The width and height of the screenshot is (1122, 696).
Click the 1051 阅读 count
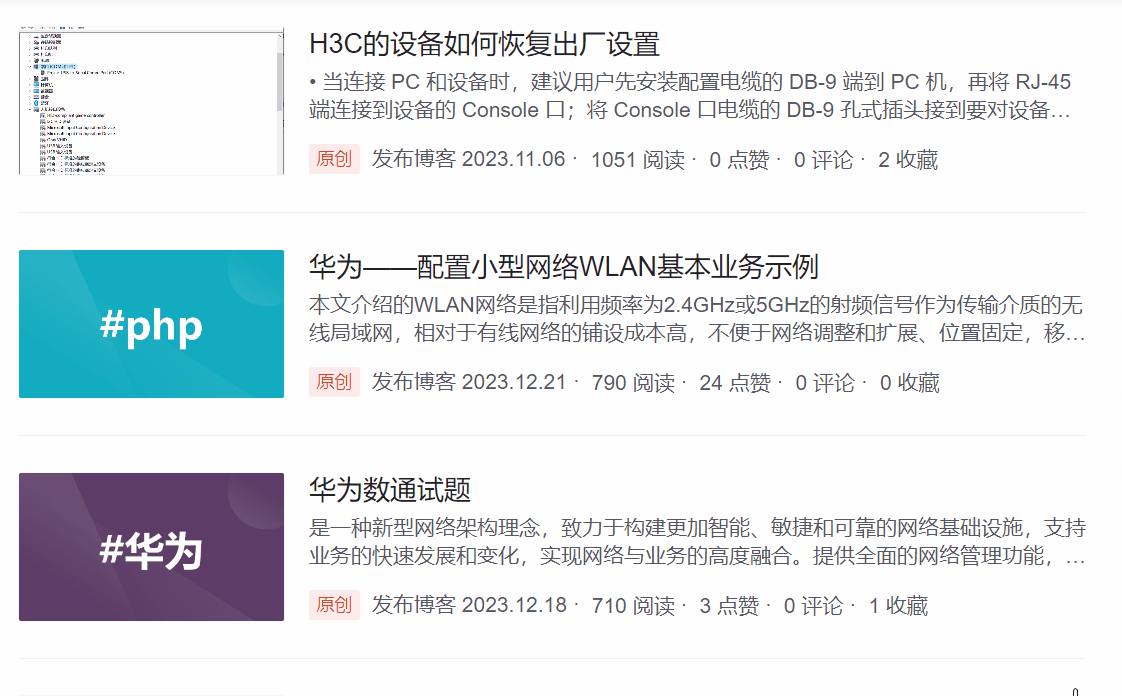[x=638, y=160]
